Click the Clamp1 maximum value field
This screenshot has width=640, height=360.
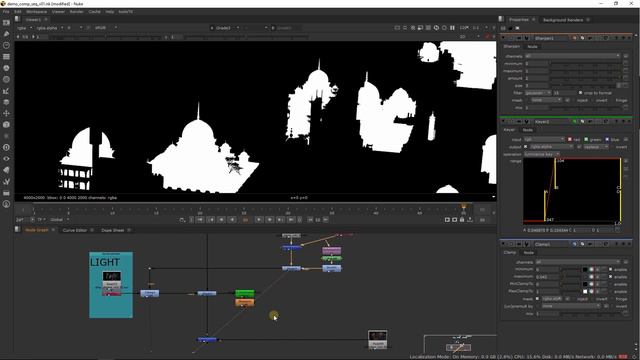[x=547, y=277]
